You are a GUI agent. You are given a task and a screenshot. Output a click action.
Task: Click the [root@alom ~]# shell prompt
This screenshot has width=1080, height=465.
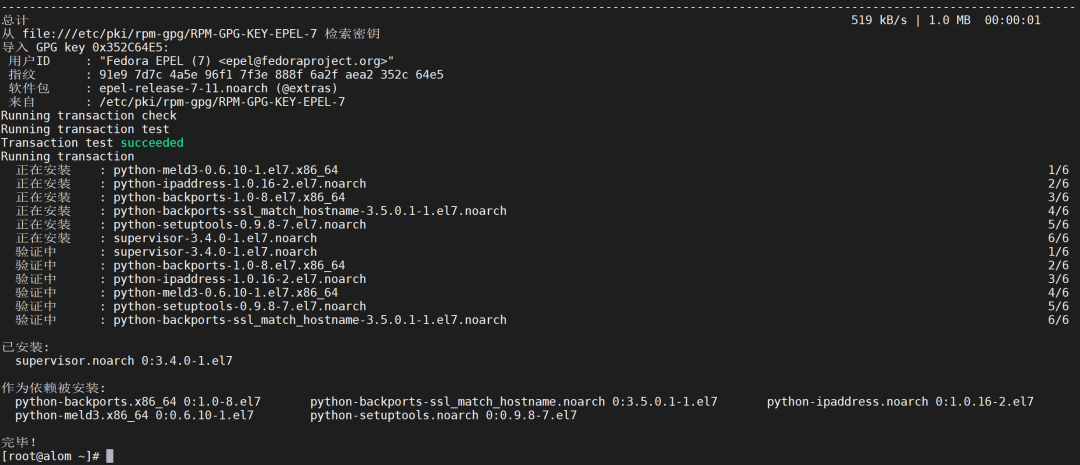pos(50,456)
